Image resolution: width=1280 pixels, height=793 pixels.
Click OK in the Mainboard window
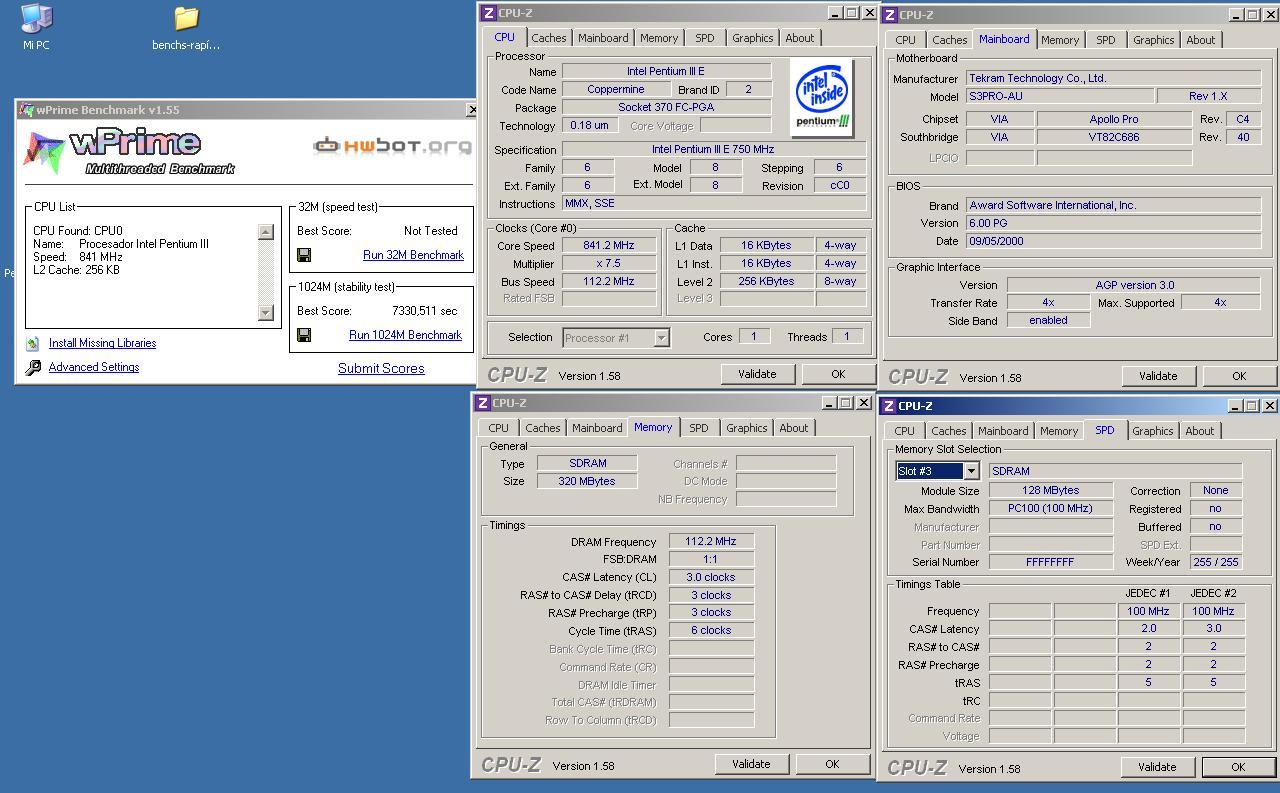(x=1239, y=376)
